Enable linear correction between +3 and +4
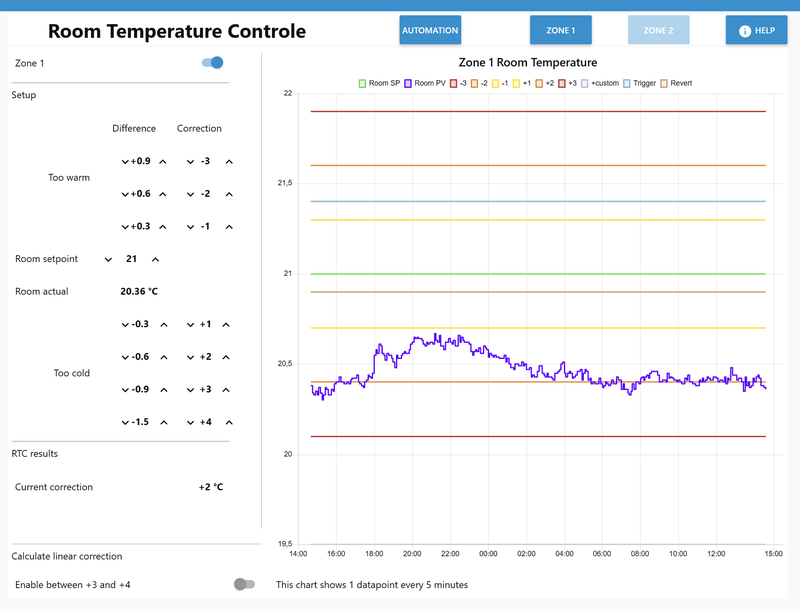Viewport: 800px width, 609px height. [243, 584]
